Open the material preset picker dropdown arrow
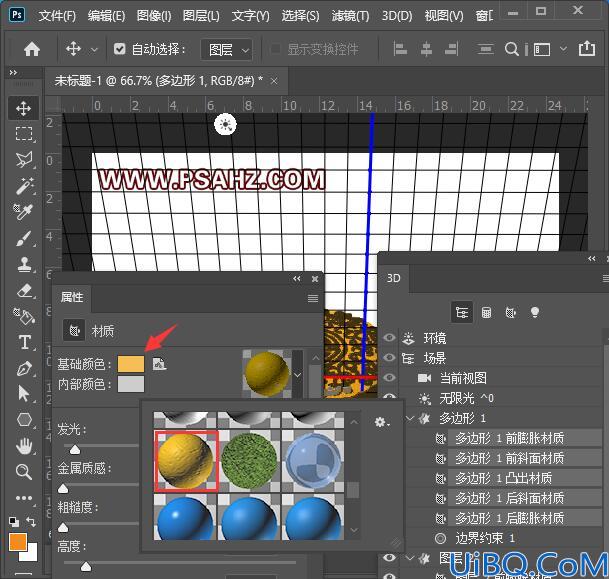Image resolution: width=609 pixels, height=579 pixels. 298,375
